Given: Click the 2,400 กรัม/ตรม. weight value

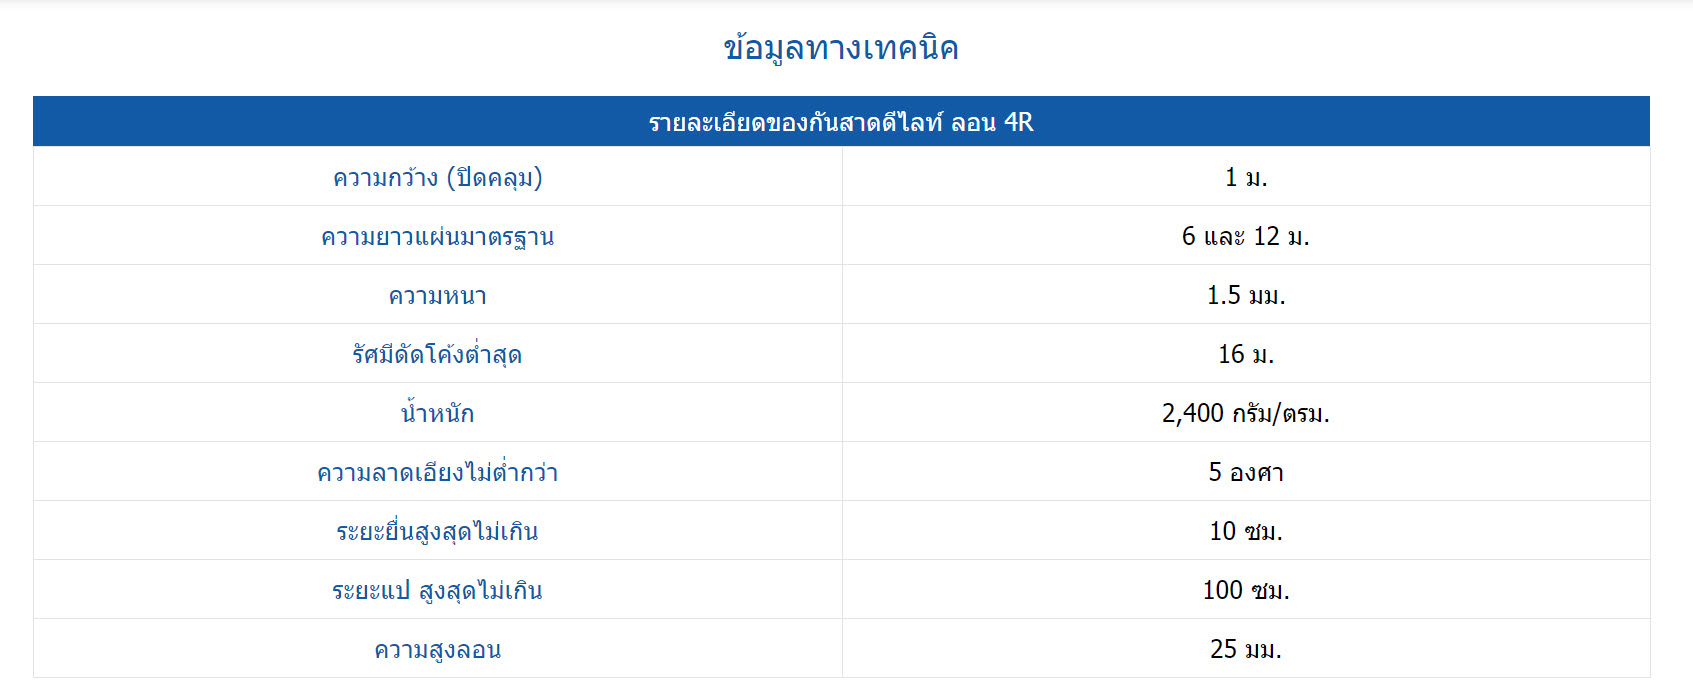Looking at the screenshot, I should (x=1245, y=414).
